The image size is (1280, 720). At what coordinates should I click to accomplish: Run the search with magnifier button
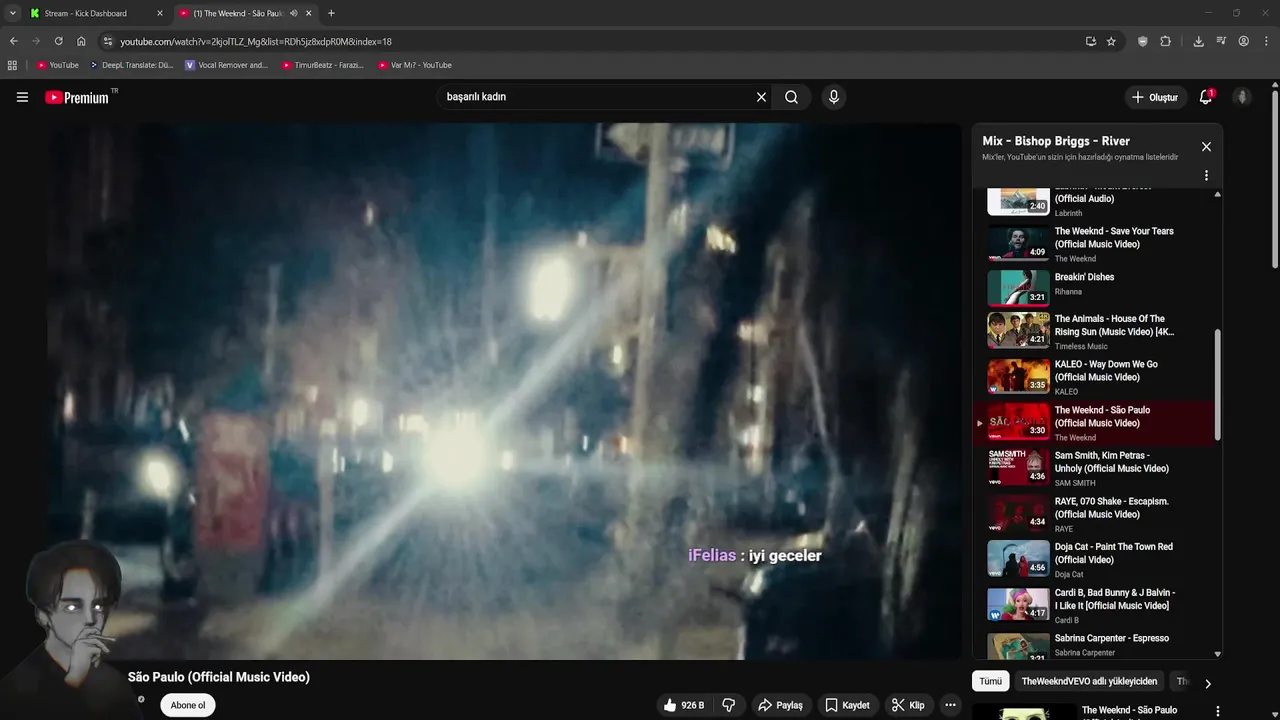tap(791, 97)
